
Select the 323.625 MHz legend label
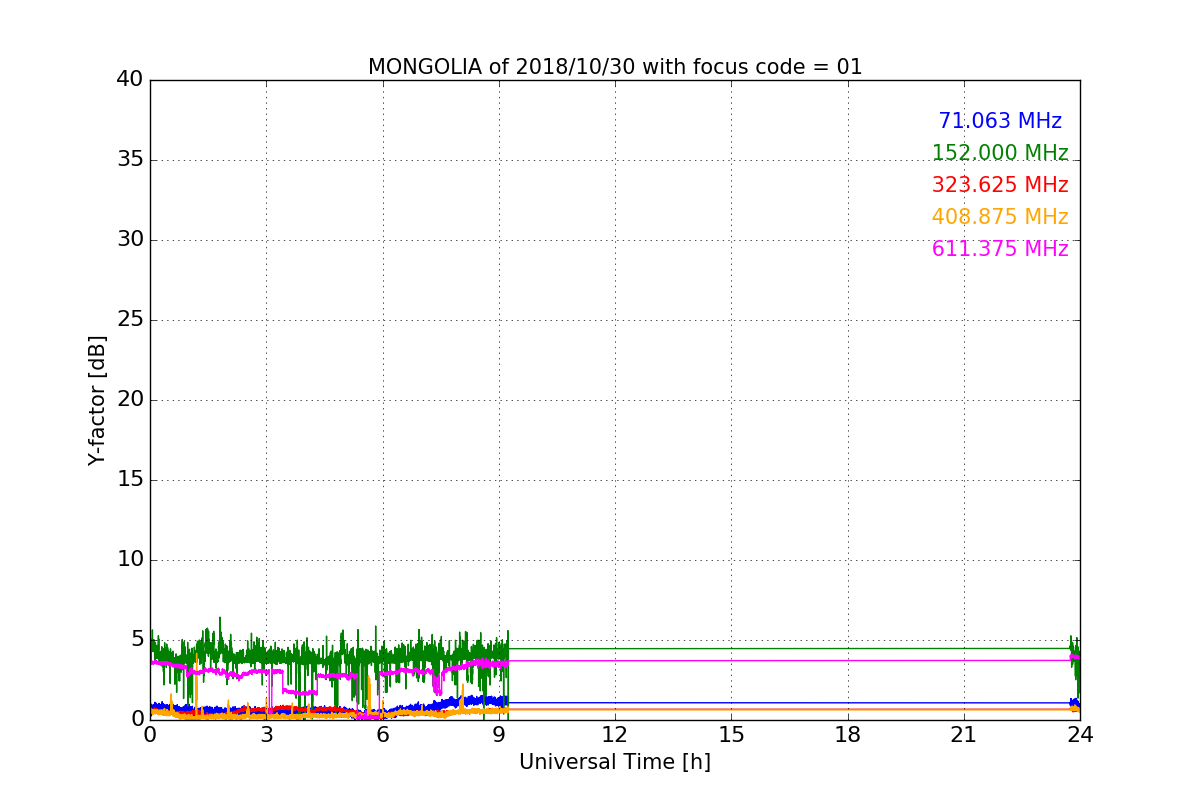(x=1000, y=185)
